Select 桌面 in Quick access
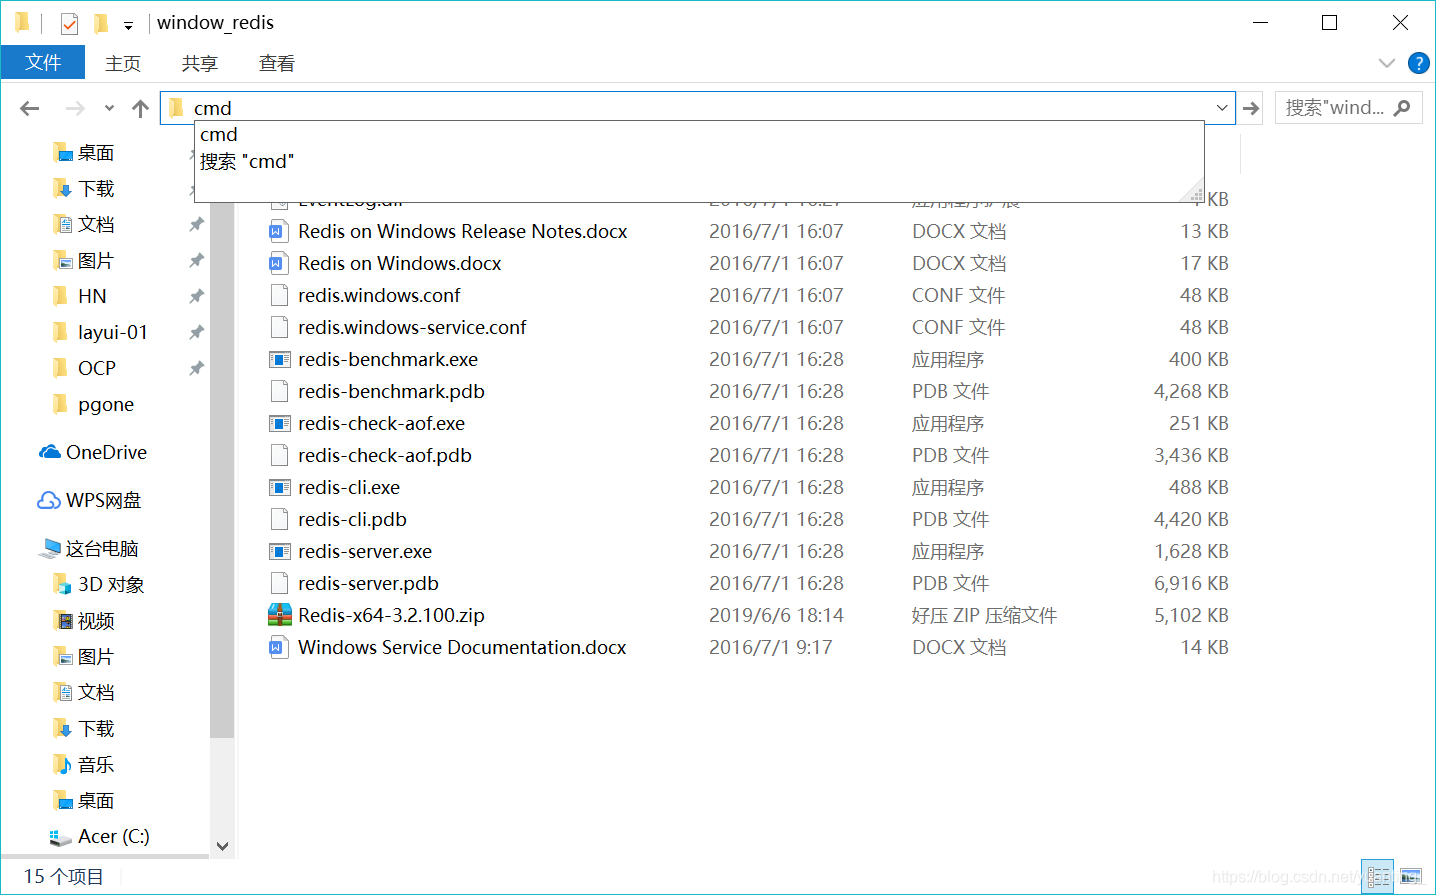Viewport: 1436px width, 895px height. 96,153
